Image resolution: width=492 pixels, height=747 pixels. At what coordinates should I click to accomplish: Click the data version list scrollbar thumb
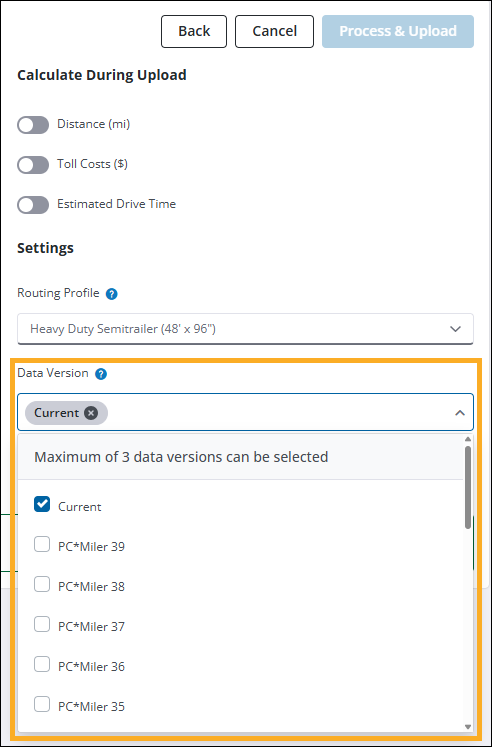tap(468, 487)
